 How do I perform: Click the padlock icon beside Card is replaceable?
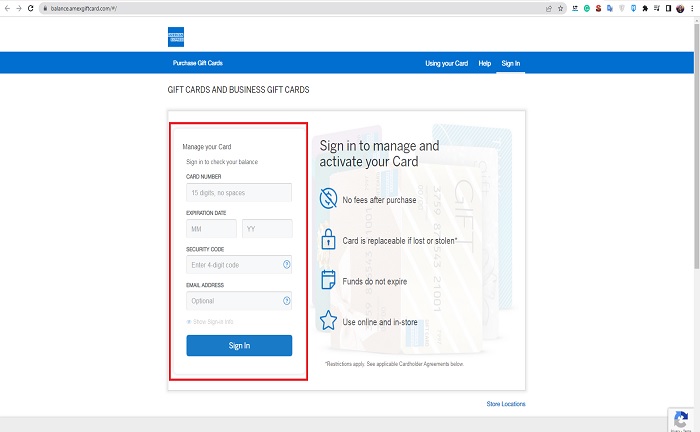coord(328,239)
